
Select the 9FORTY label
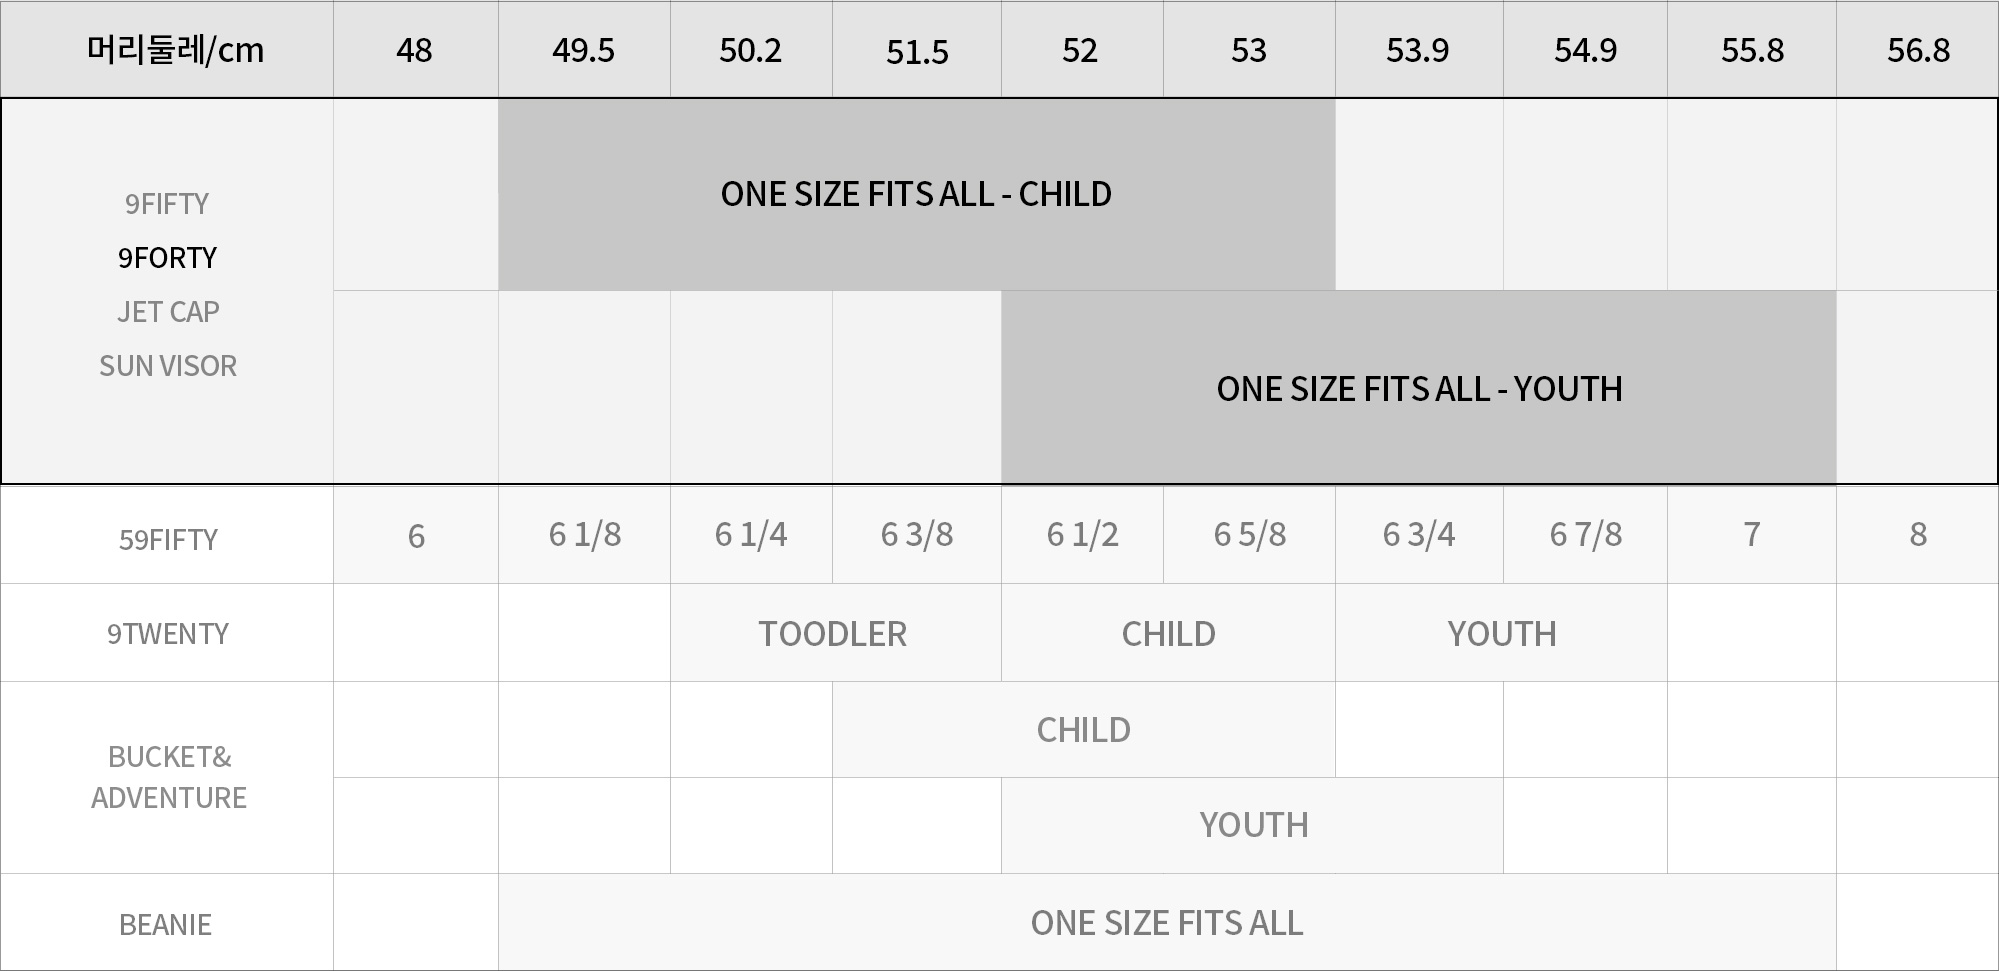point(167,258)
